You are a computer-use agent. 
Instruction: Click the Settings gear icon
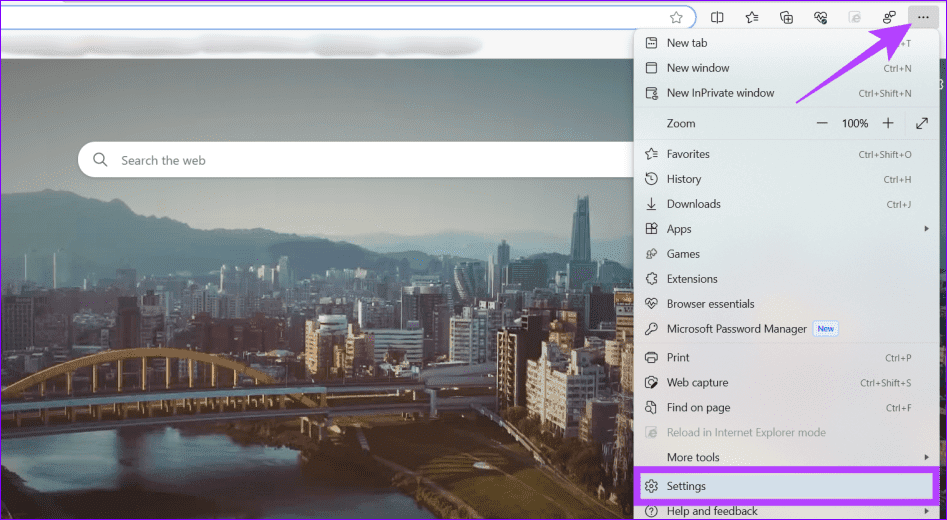coord(651,486)
